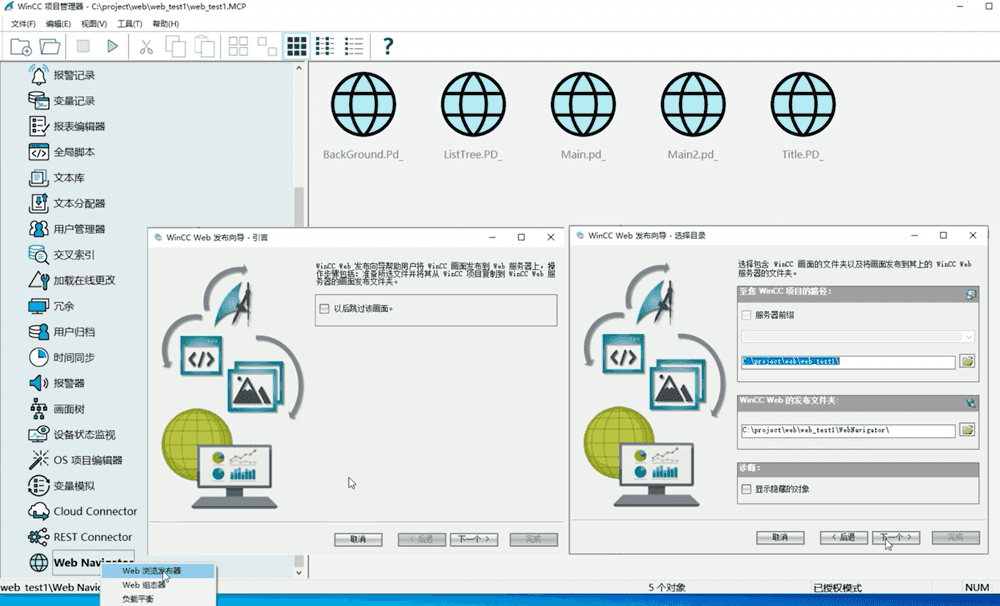Click the WinCC Web publish folder field
Viewport: 1000px width, 606px height.
[x=847, y=430]
